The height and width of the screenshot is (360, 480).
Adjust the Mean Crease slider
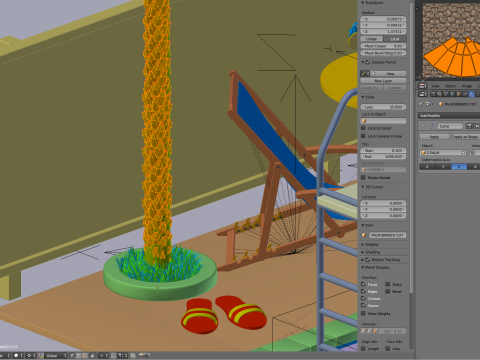click(383, 46)
